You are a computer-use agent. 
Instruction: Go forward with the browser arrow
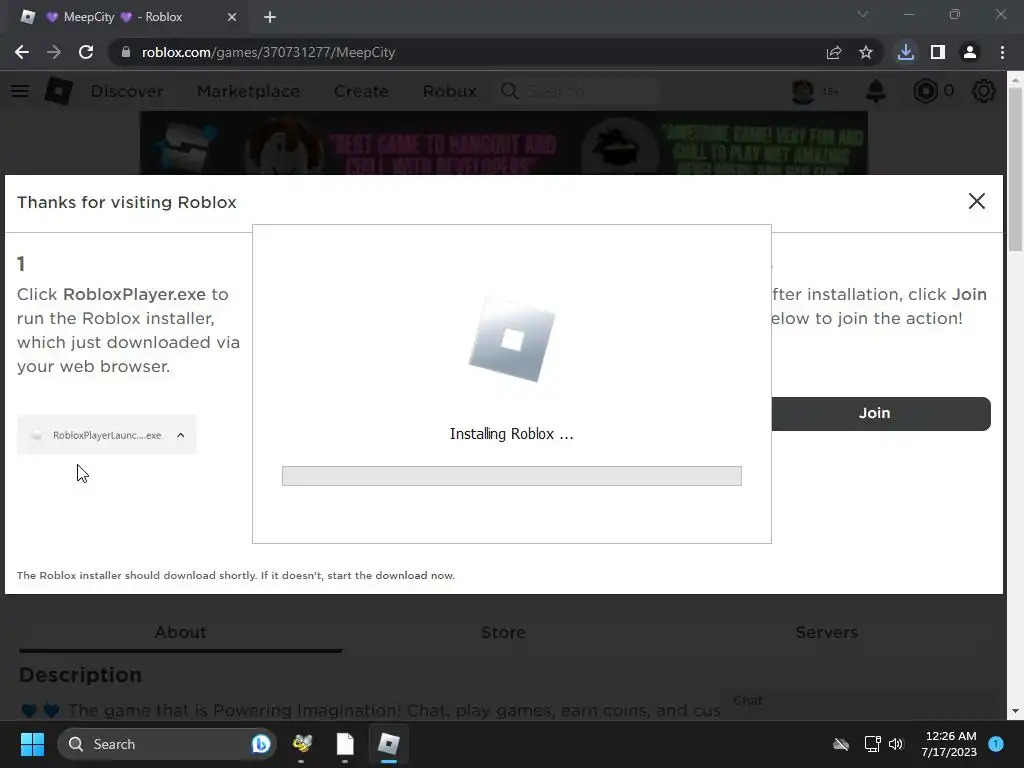pyautogui.click(x=54, y=52)
